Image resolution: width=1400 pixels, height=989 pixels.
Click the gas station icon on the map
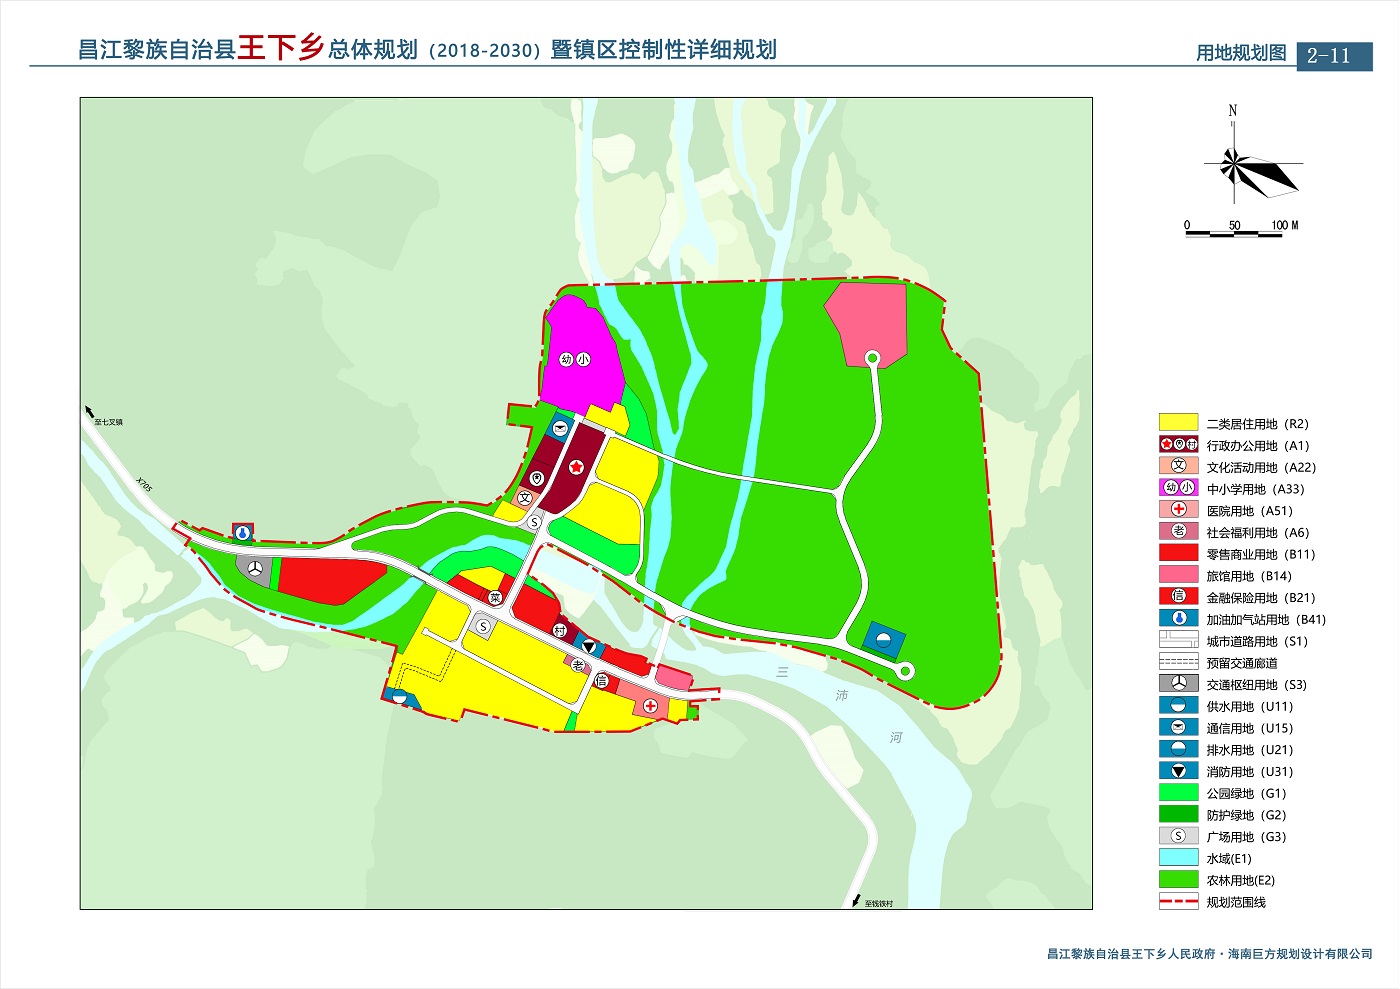coord(242,532)
